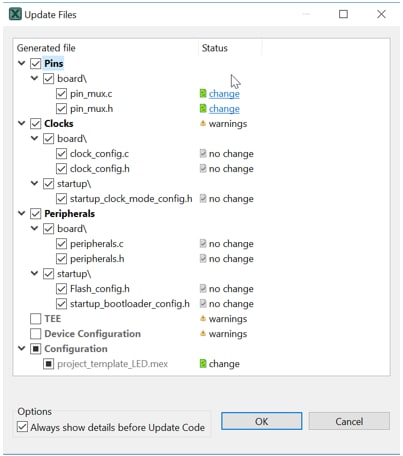Viewport: 403px width, 456px height.
Task: Click the warning icon for Device Configuration
Action: pos(203,333)
